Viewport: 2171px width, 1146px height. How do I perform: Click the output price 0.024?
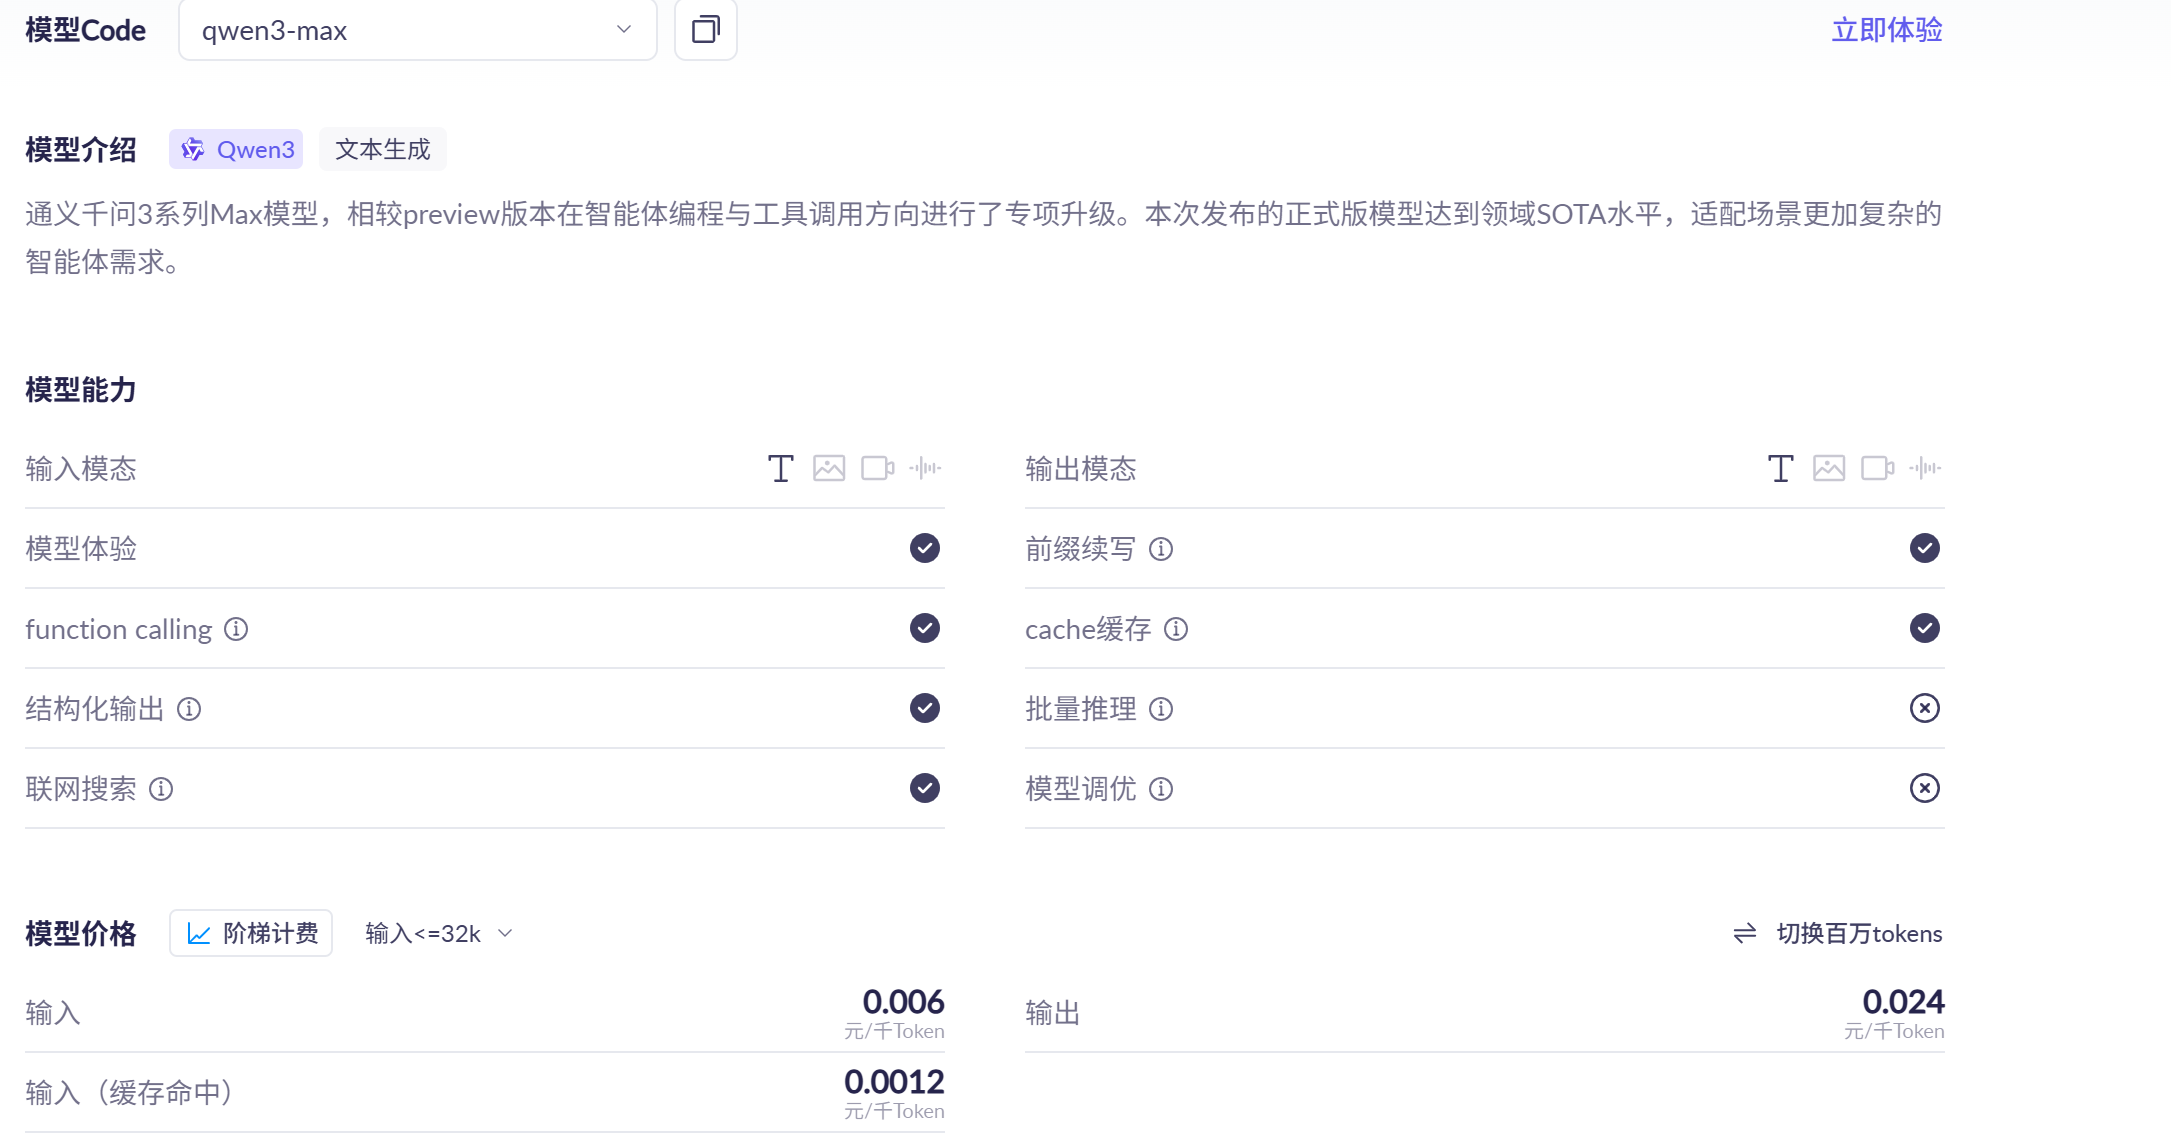1903,1001
